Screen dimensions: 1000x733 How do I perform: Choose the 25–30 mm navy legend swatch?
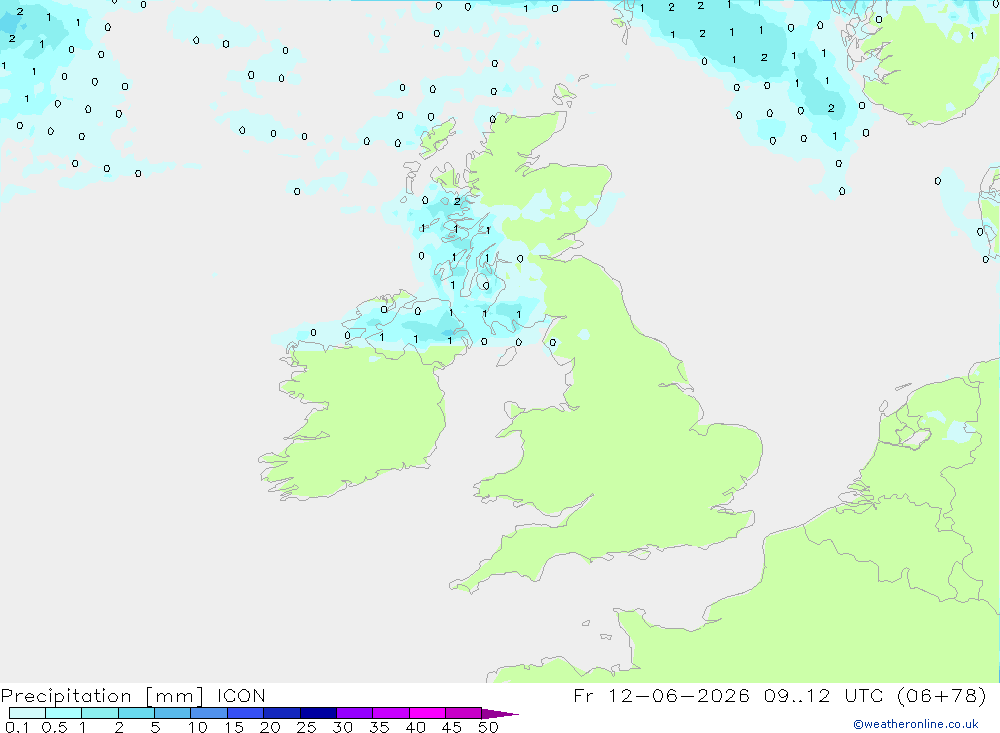318,713
